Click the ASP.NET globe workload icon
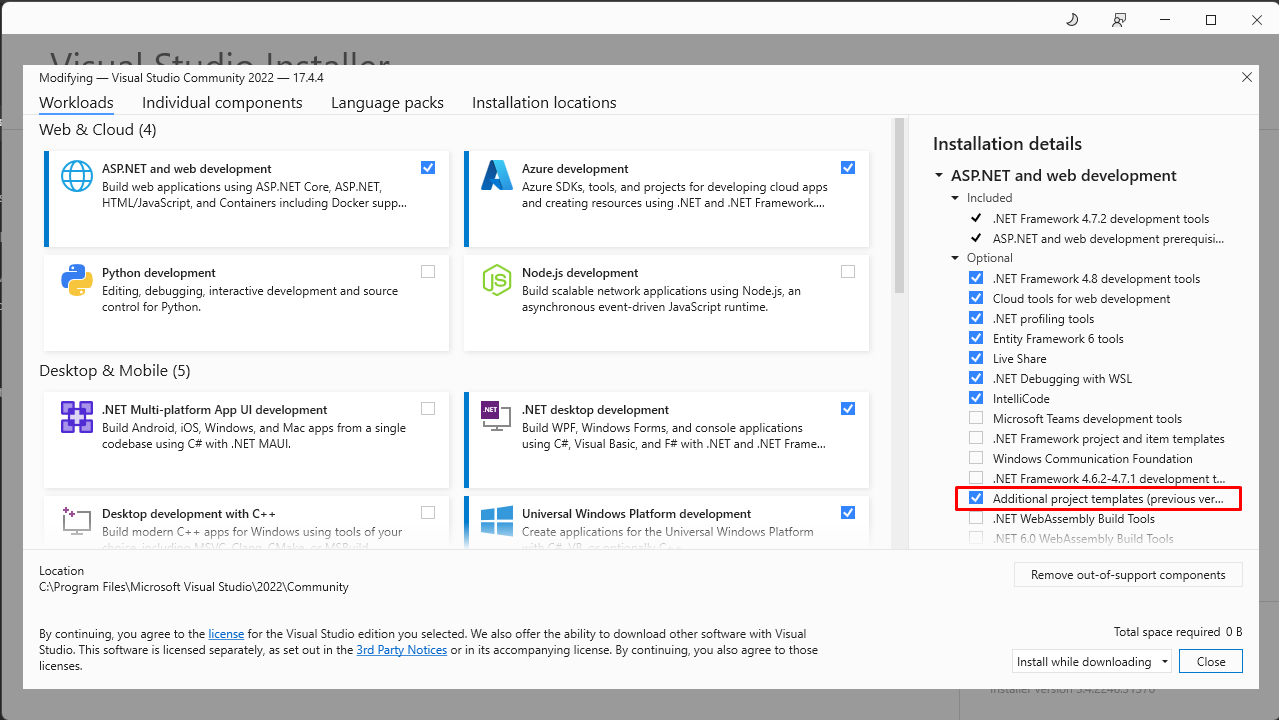The height and width of the screenshot is (720, 1279). pyautogui.click(x=77, y=176)
